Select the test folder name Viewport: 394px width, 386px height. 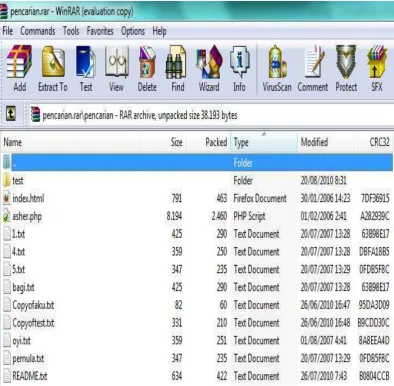[x=18, y=181]
